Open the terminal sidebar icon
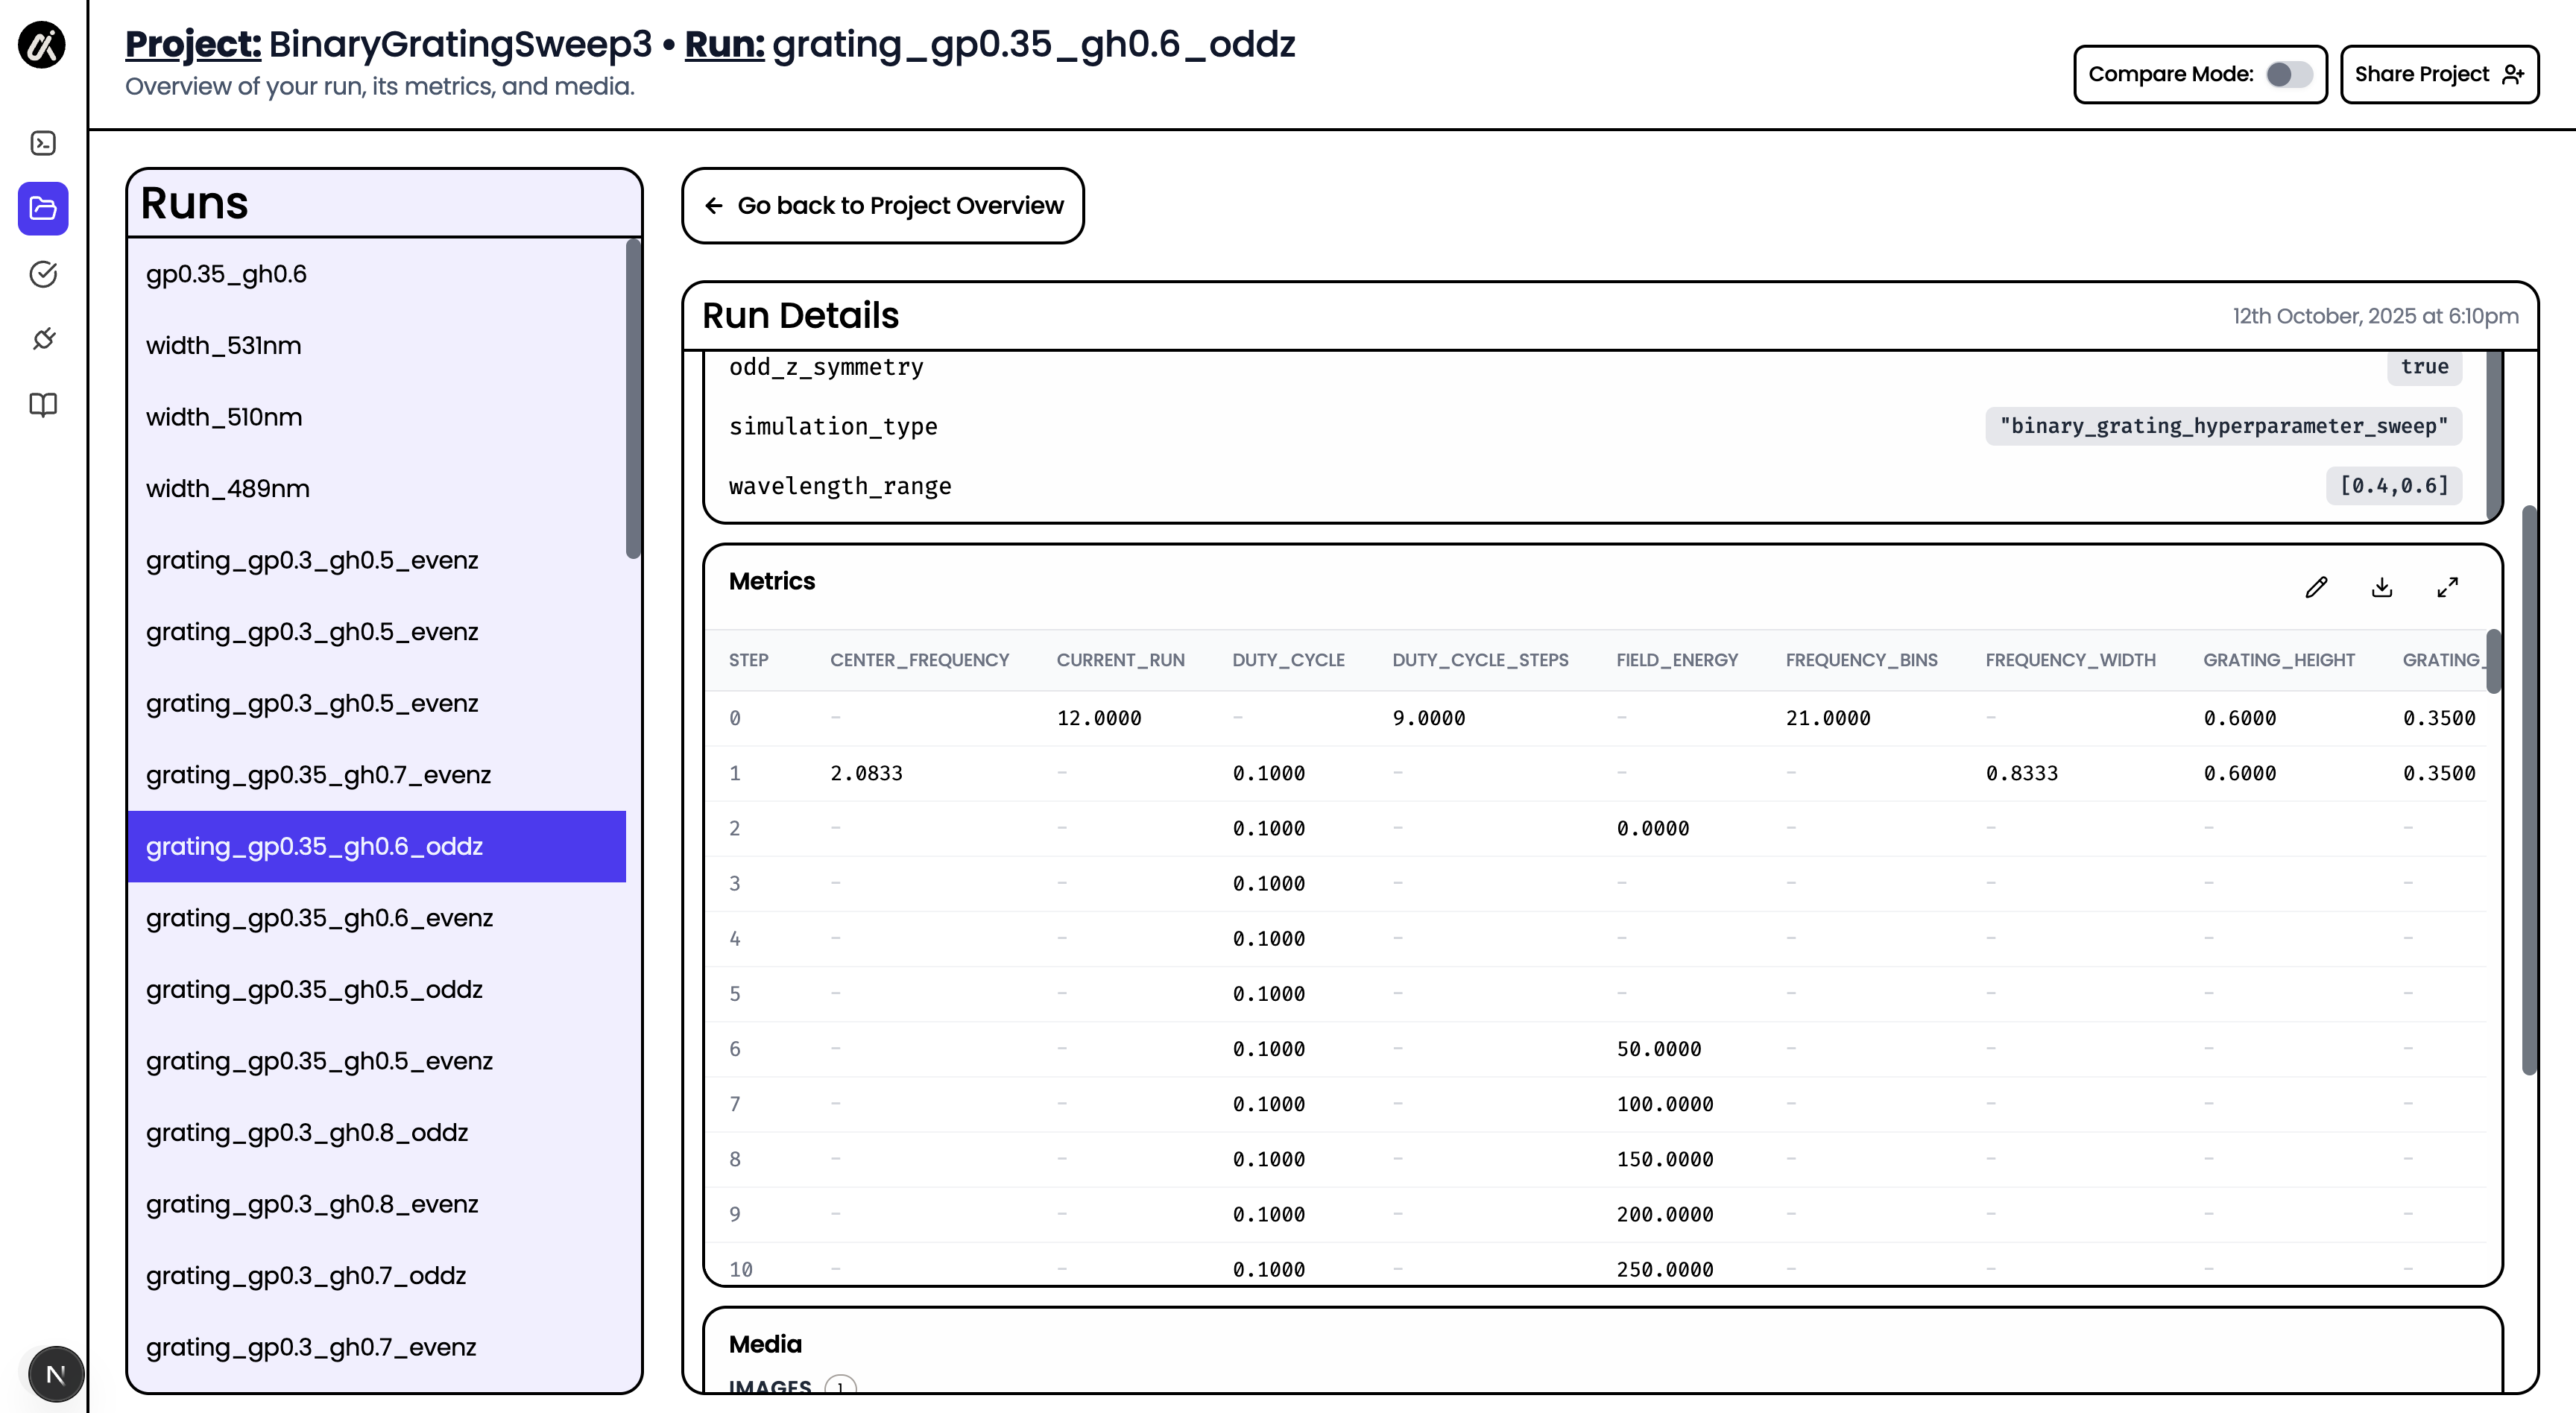Screen dimensions: 2576x1413 tap(43, 143)
